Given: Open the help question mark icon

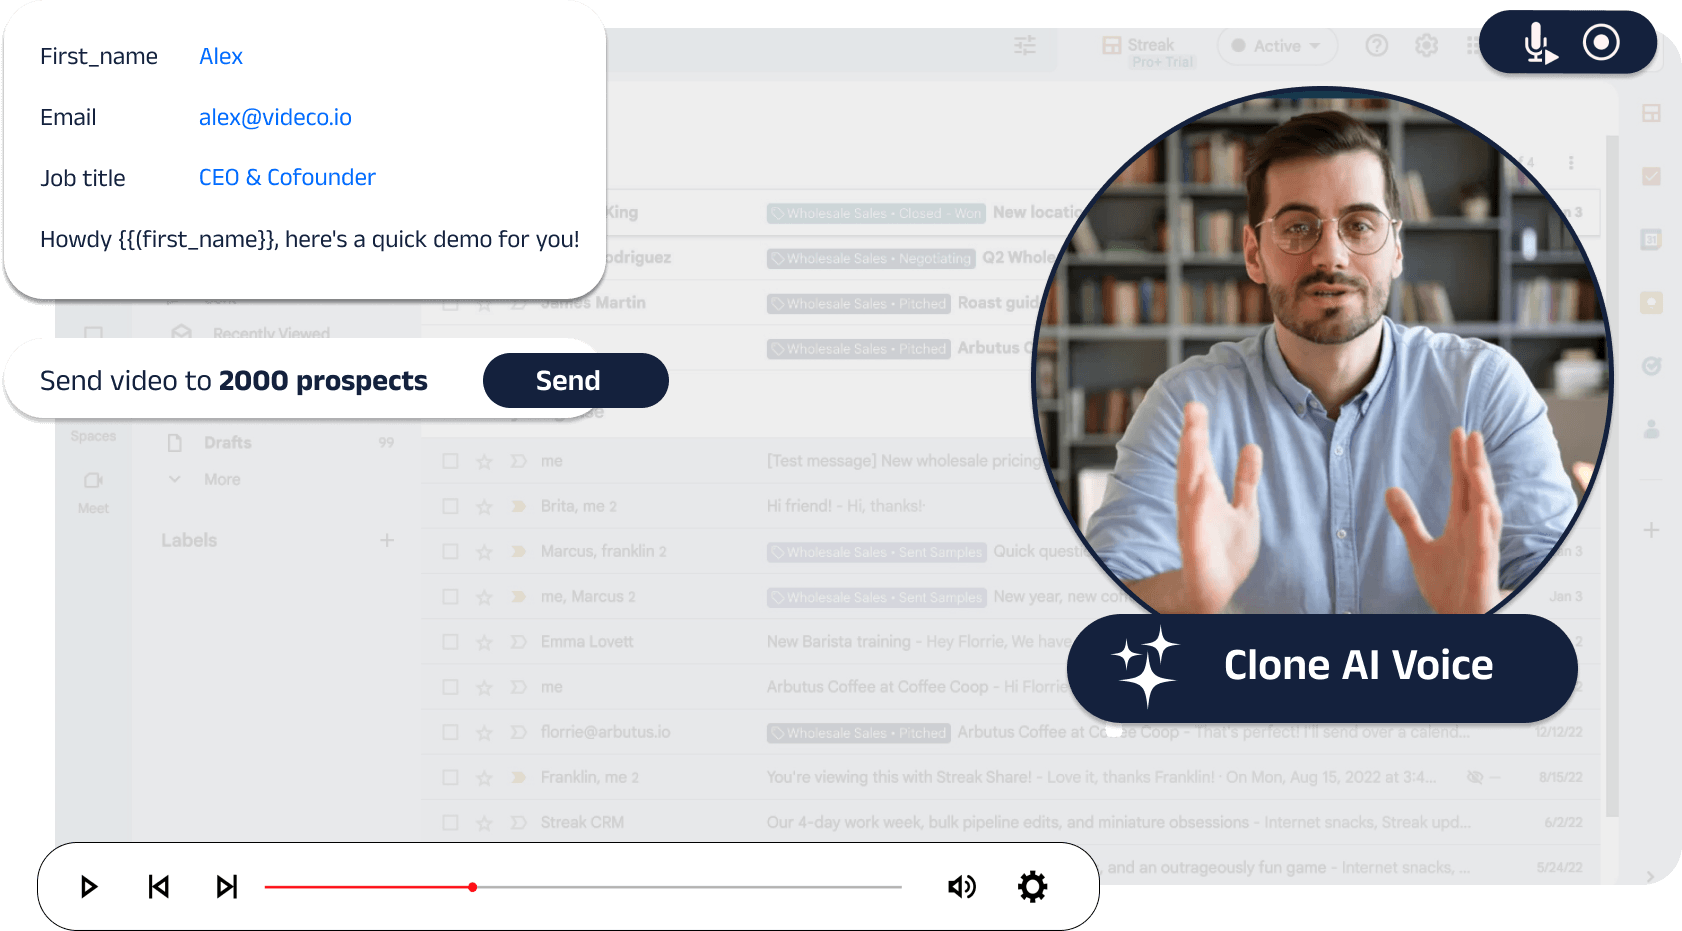Looking at the screenshot, I should pos(1377,45).
